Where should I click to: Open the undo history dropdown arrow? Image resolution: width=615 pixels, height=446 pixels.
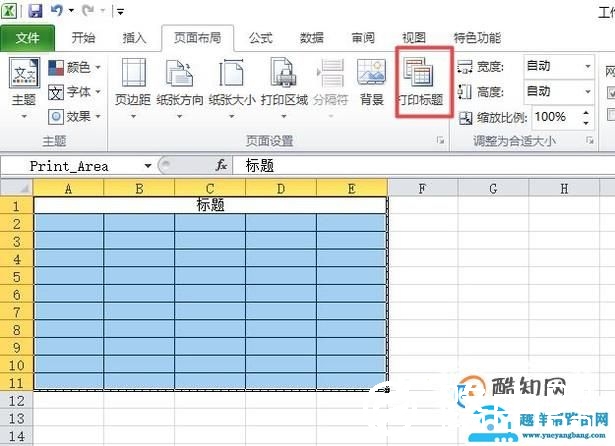click(x=71, y=11)
